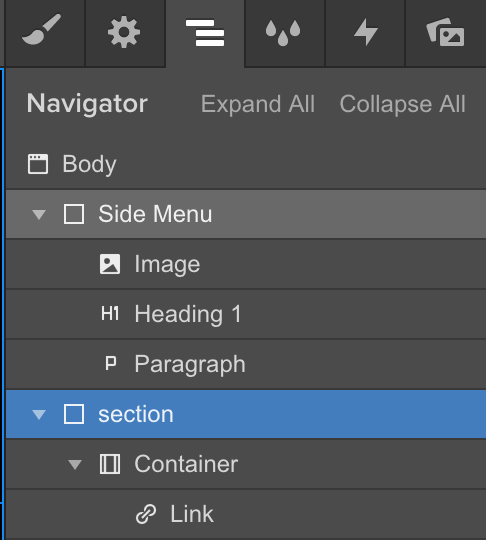Open the Style Manager droplets tab
The image size is (486, 540).
[283, 33]
